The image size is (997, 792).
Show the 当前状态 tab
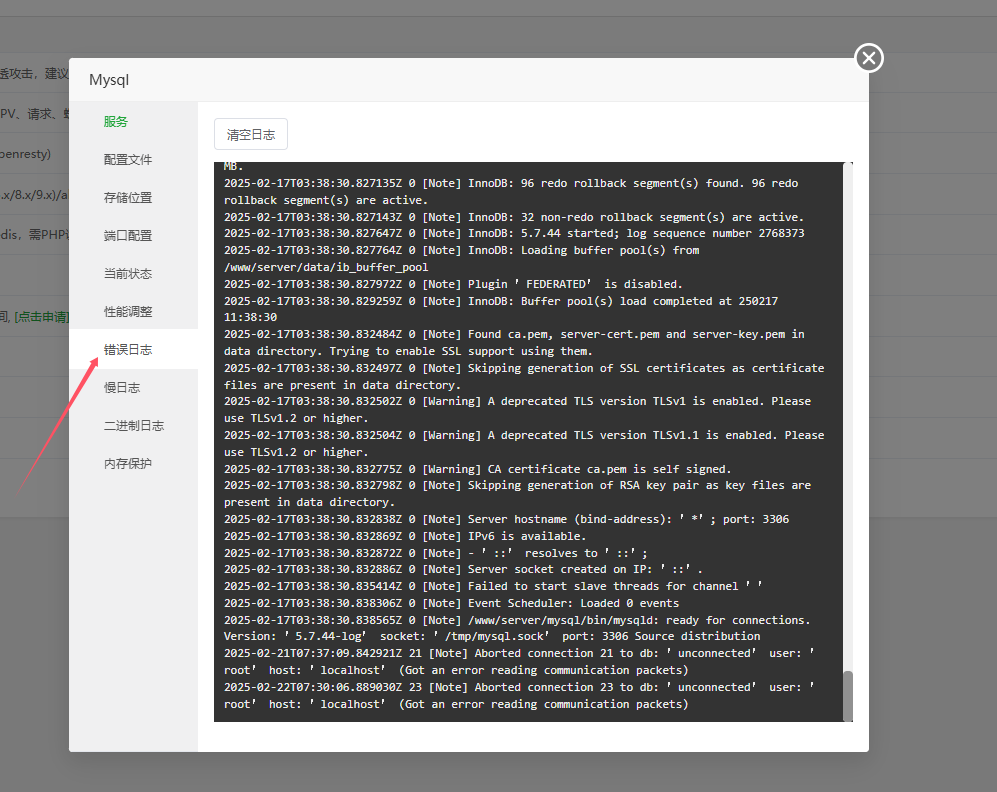[x=128, y=274]
